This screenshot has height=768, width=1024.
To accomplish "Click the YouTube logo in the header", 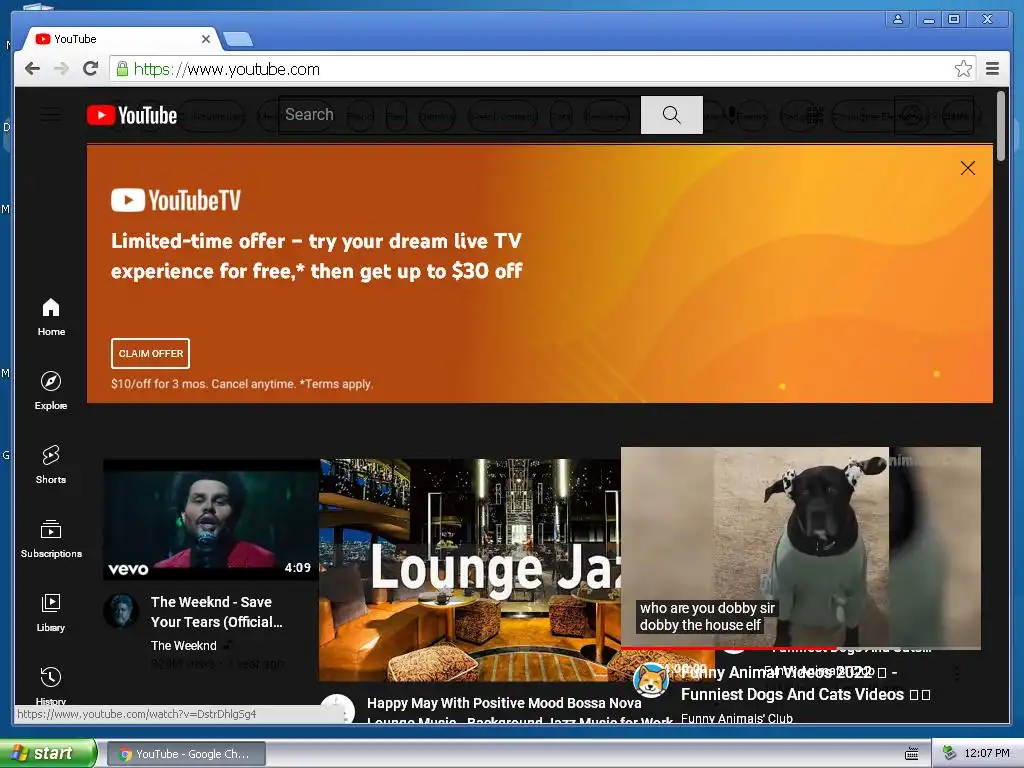I will pyautogui.click(x=132, y=116).
